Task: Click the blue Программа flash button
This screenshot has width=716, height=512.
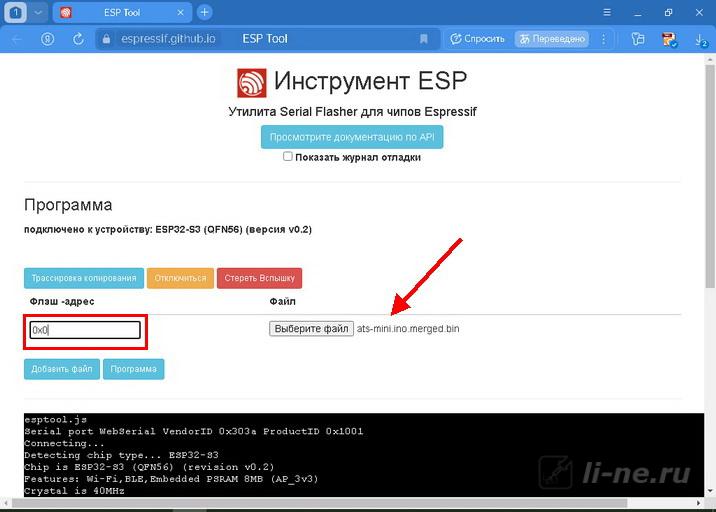Action: point(133,369)
